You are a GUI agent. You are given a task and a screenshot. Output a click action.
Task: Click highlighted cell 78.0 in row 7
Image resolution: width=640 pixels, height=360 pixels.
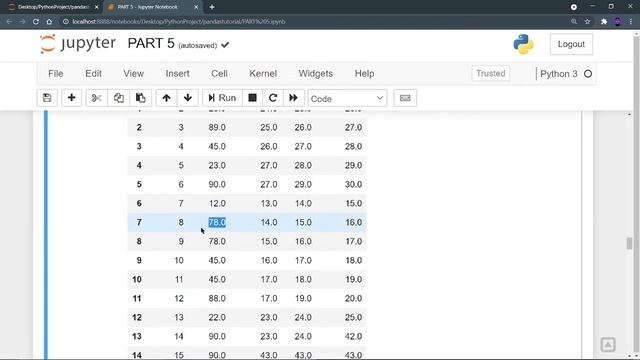pyautogui.click(x=217, y=222)
